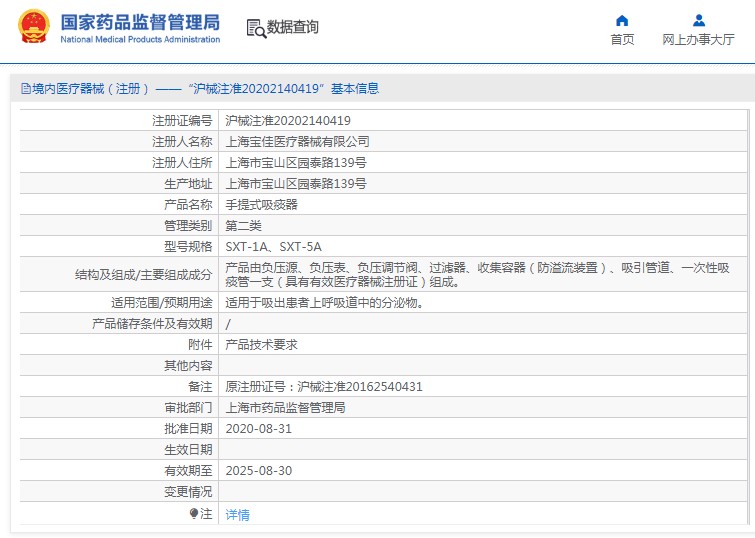
Task: Click 适用于吸出患者上呼吸道中的分泌物 text
Action: pos(325,303)
